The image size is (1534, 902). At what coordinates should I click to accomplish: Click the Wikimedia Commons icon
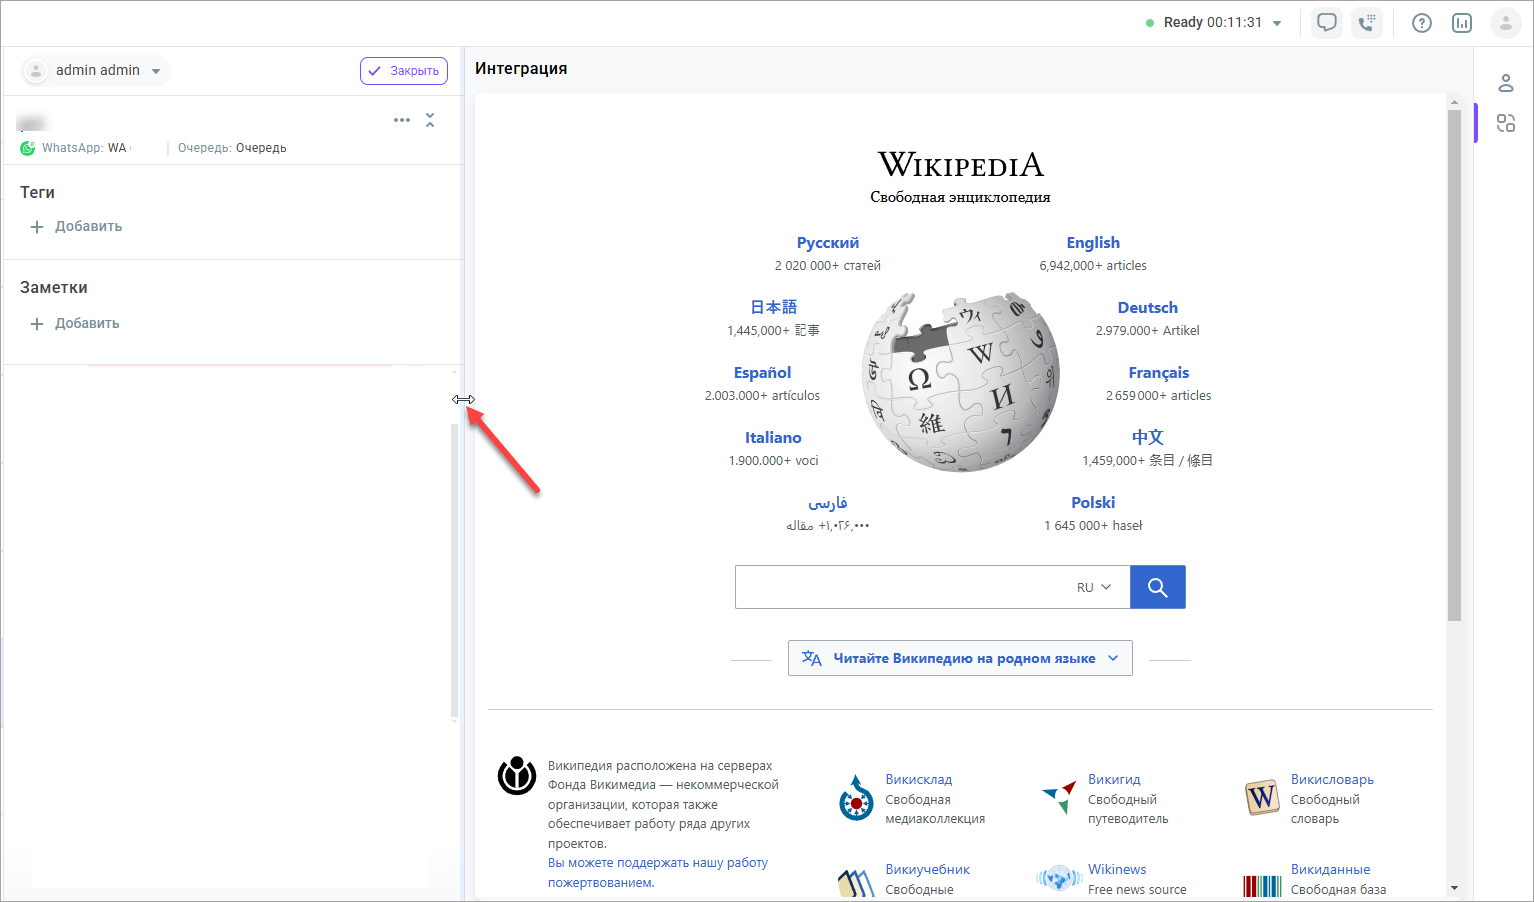coord(856,798)
